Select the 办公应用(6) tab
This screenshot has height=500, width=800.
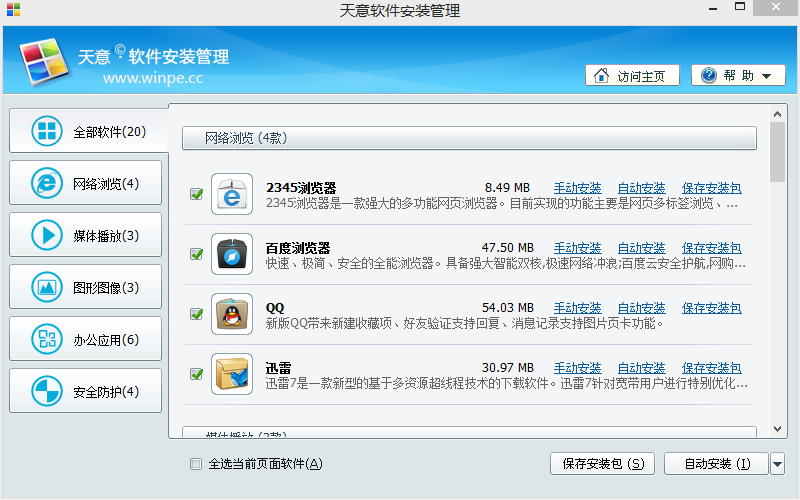pos(85,339)
